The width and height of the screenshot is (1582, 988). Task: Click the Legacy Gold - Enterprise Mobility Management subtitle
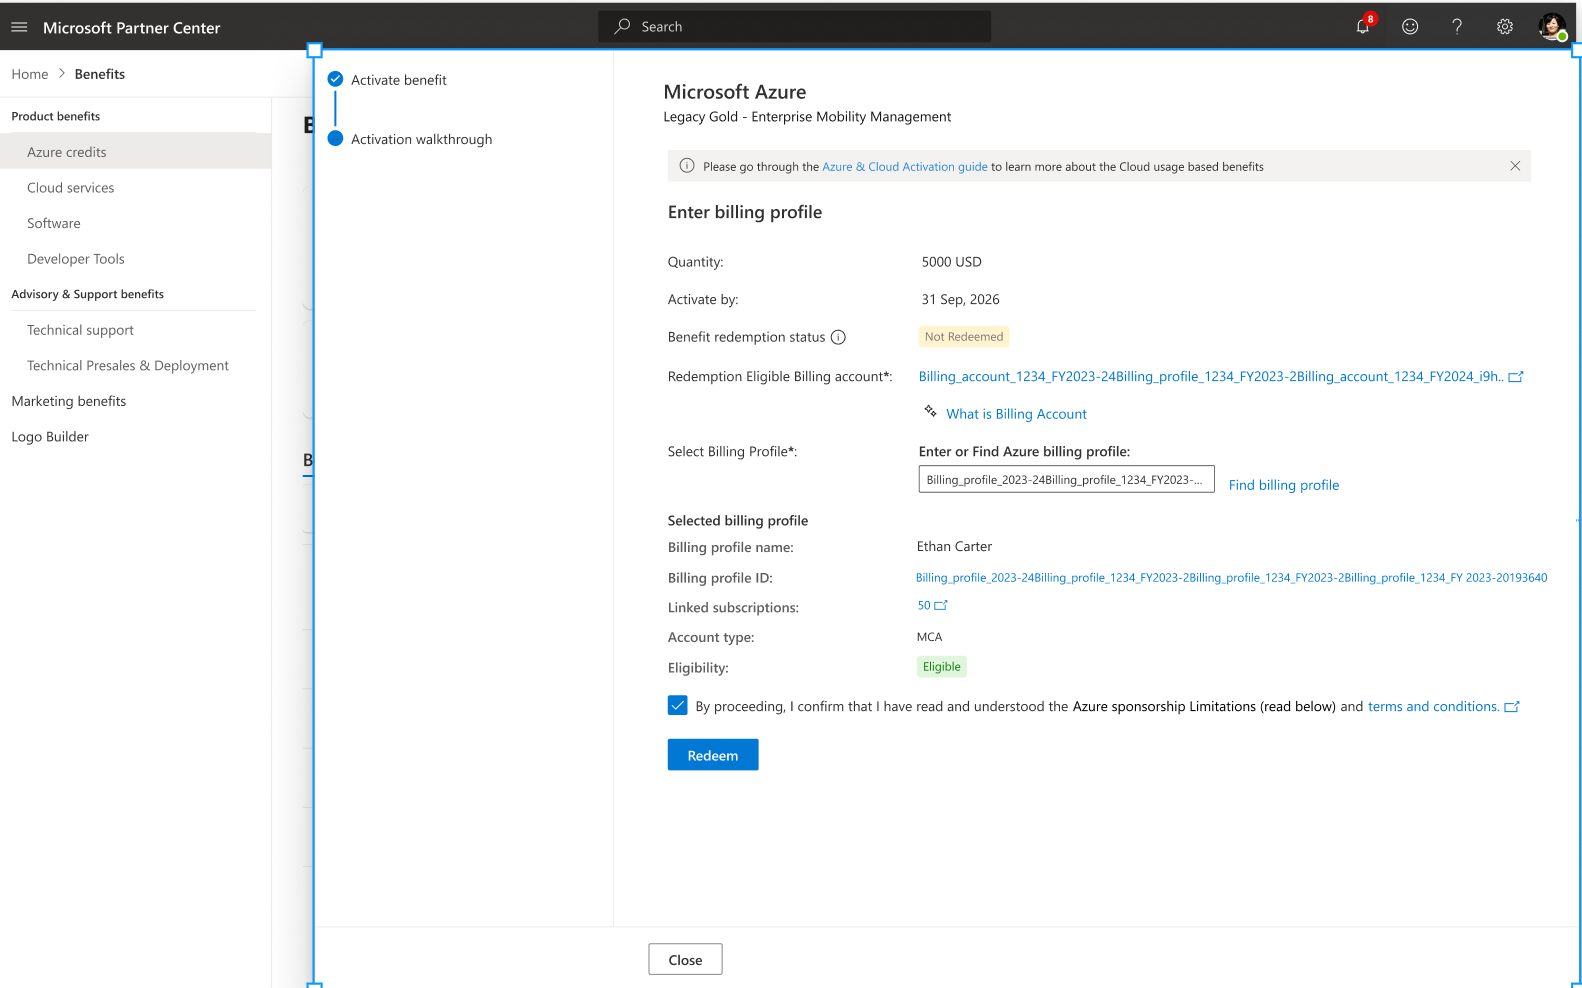pyautogui.click(x=808, y=117)
